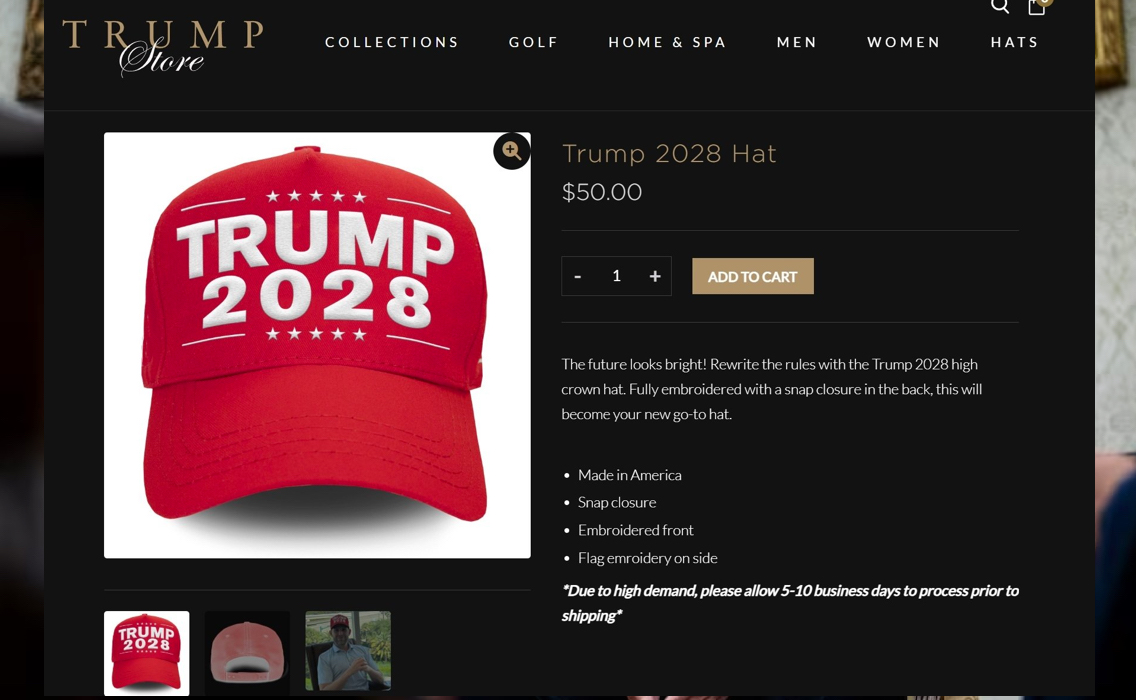The width and height of the screenshot is (1136, 700).
Task: Open the Hats menu
Action: pyautogui.click(x=1014, y=42)
